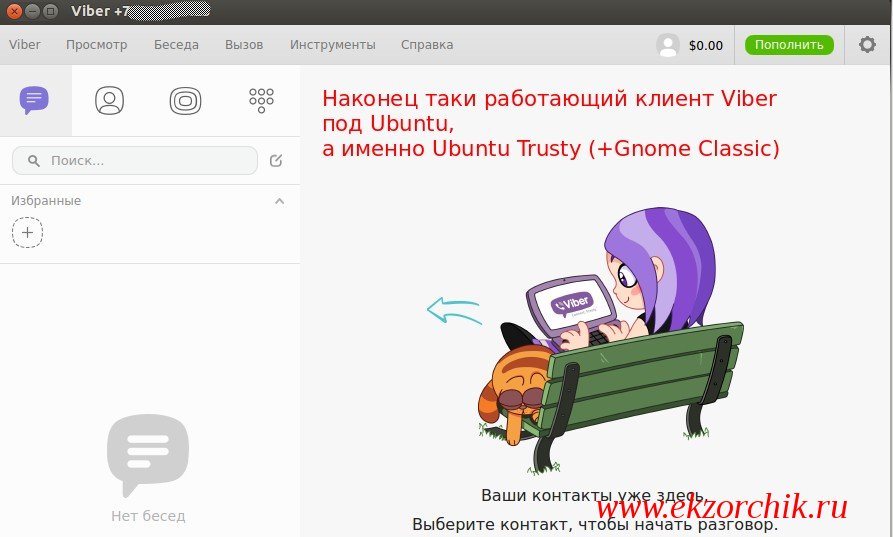Open the dial pad tab icon

tap(261, 100)
